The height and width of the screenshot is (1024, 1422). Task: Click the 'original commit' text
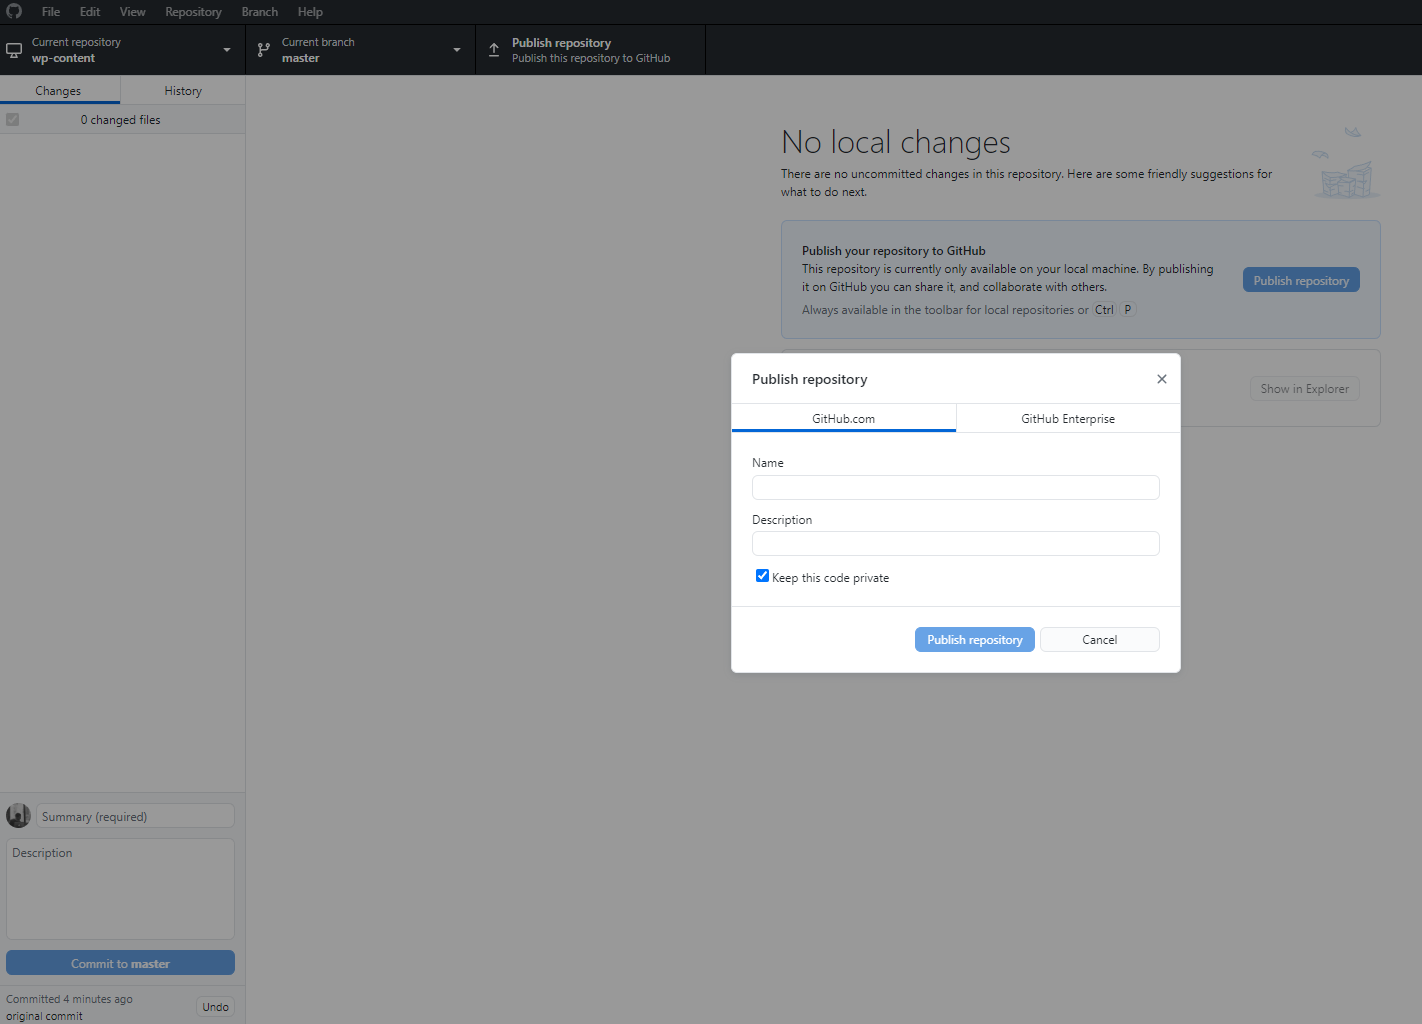tap(45, 1015)
